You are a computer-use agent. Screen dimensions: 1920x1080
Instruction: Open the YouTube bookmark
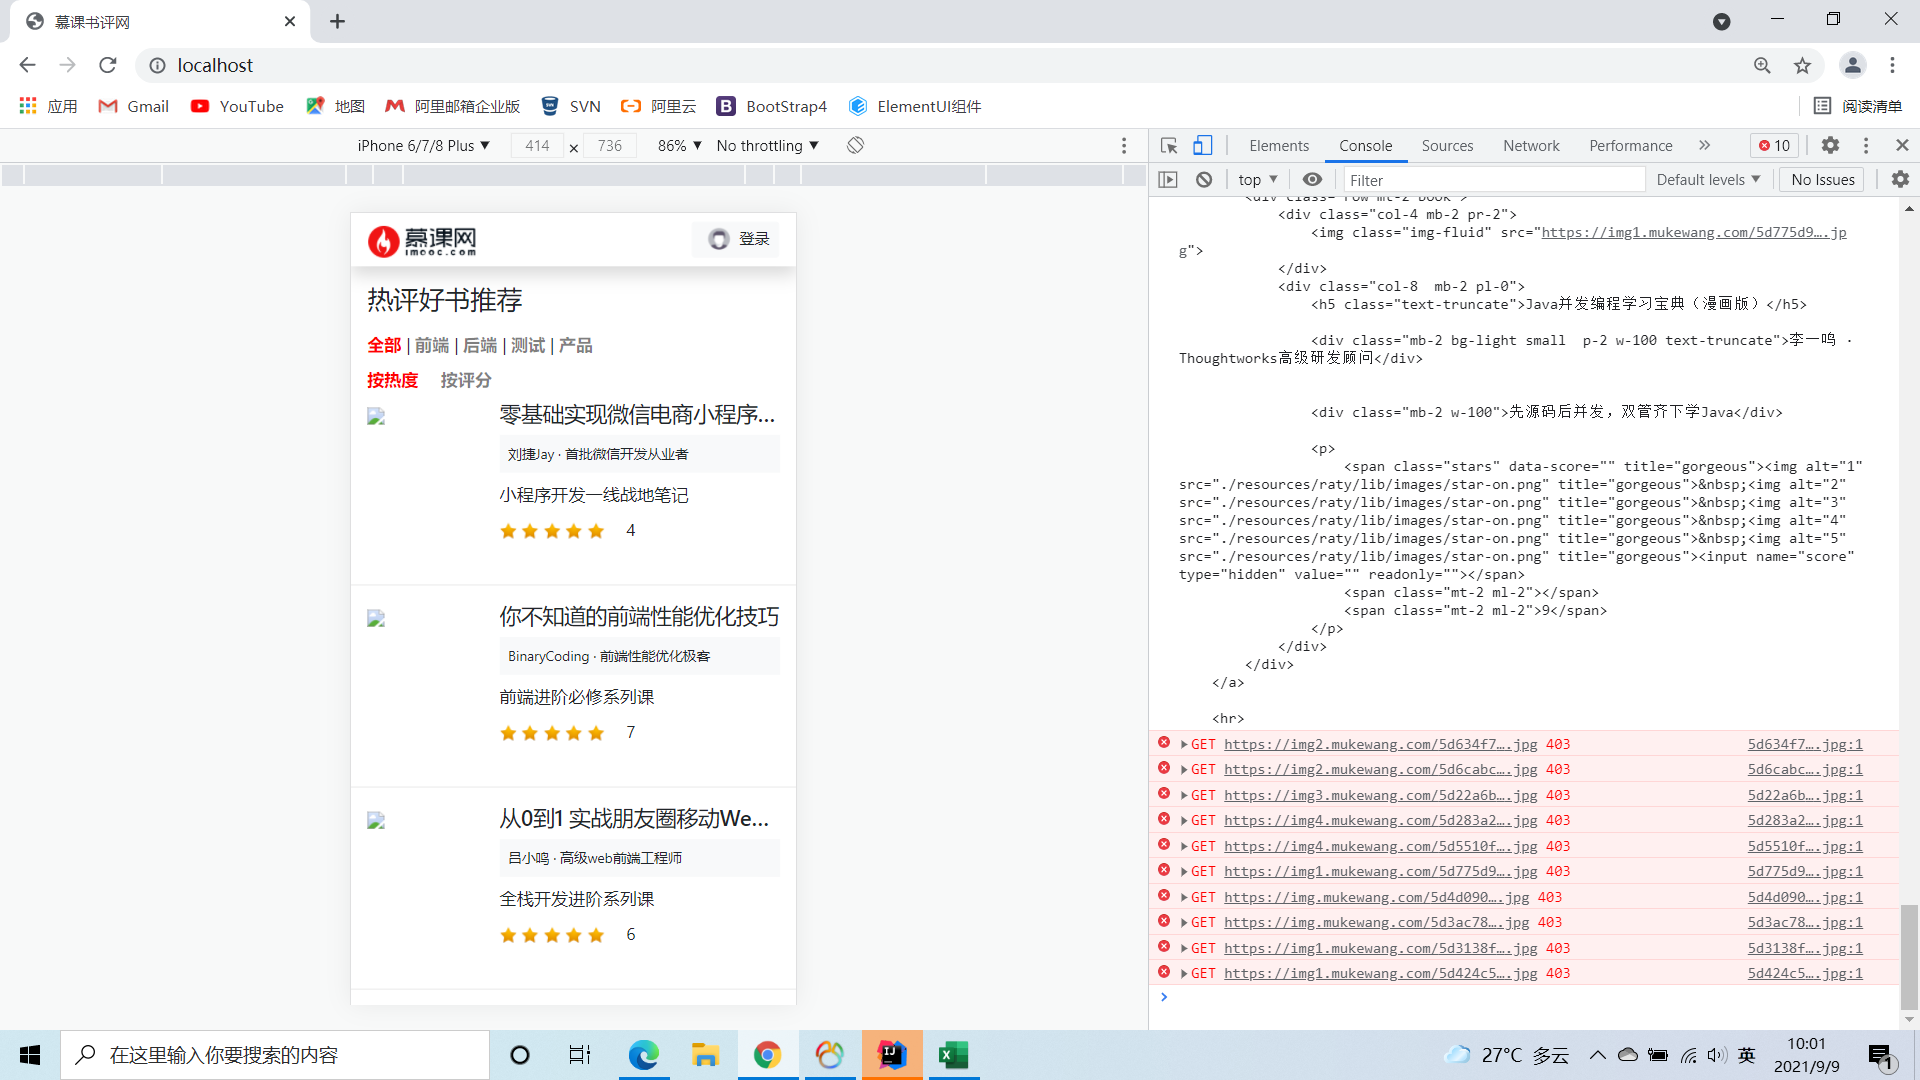[x=237, y=106]
